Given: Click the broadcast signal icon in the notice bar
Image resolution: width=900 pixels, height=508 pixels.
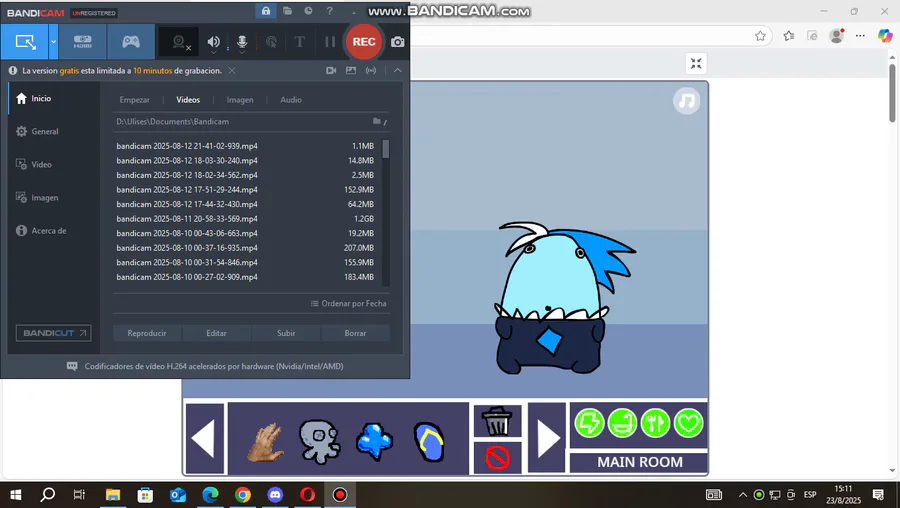Looking at the screenshot, I should coord(371,71).
